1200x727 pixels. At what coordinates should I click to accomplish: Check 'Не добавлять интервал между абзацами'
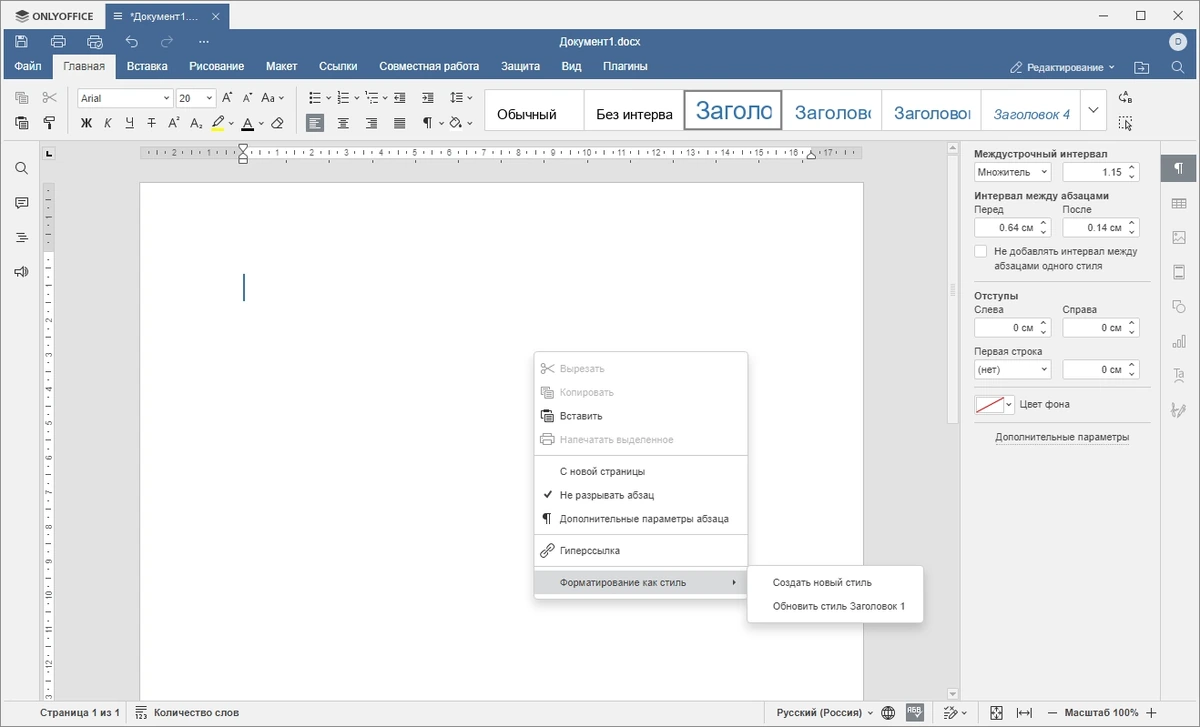coord(981,251)
